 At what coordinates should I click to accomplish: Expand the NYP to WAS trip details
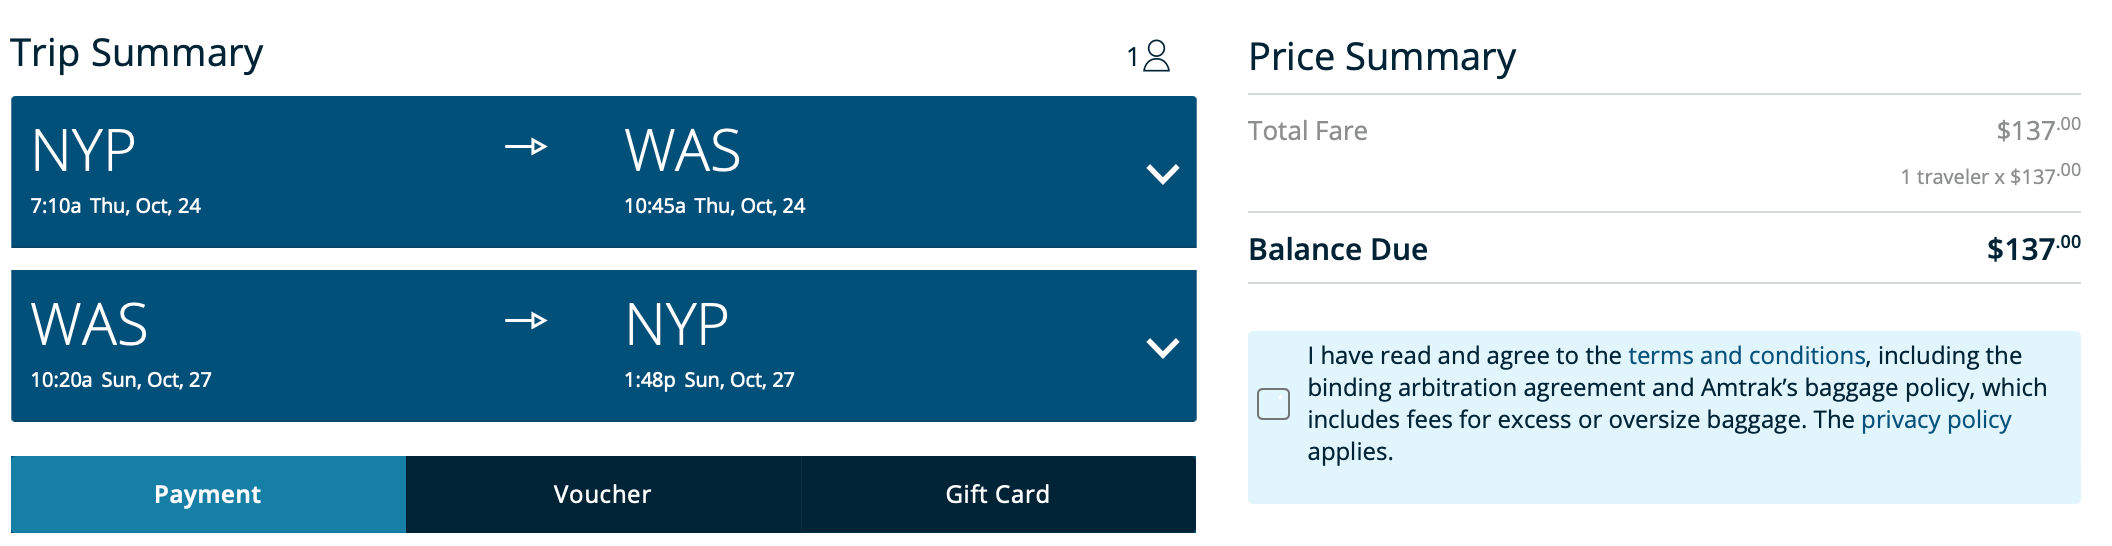pos(1162,174)
